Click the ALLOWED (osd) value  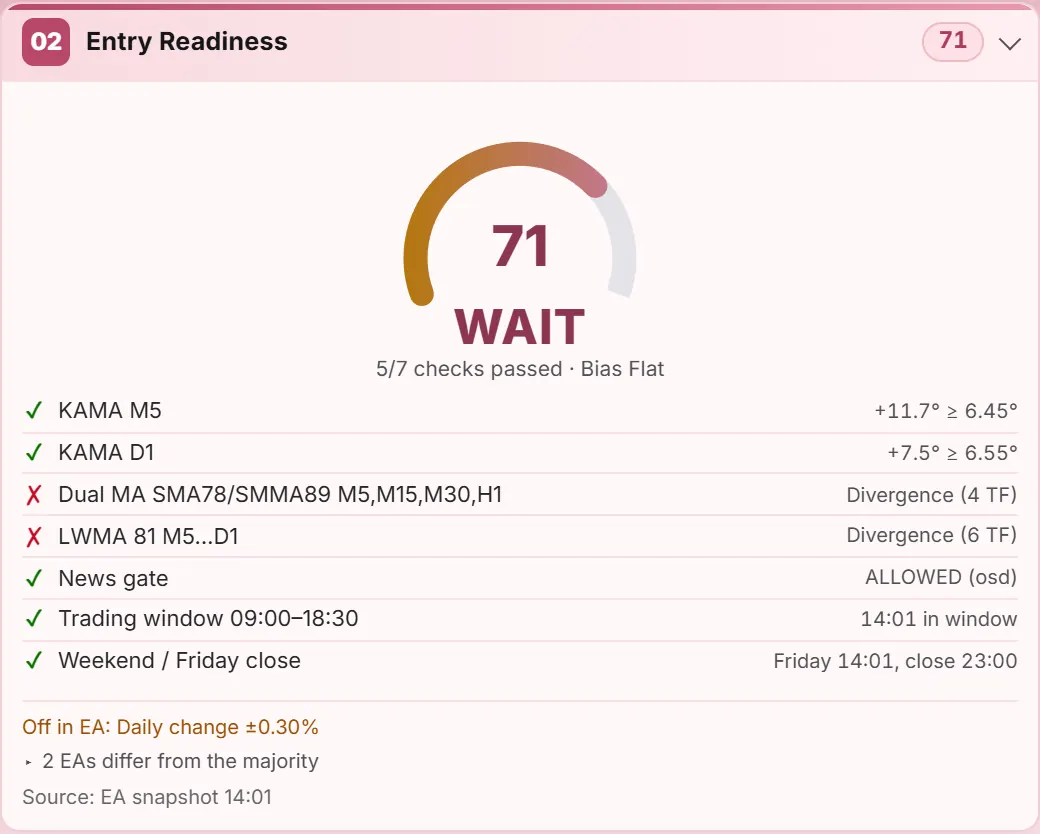pyautogui.click(x=941, y=577)
